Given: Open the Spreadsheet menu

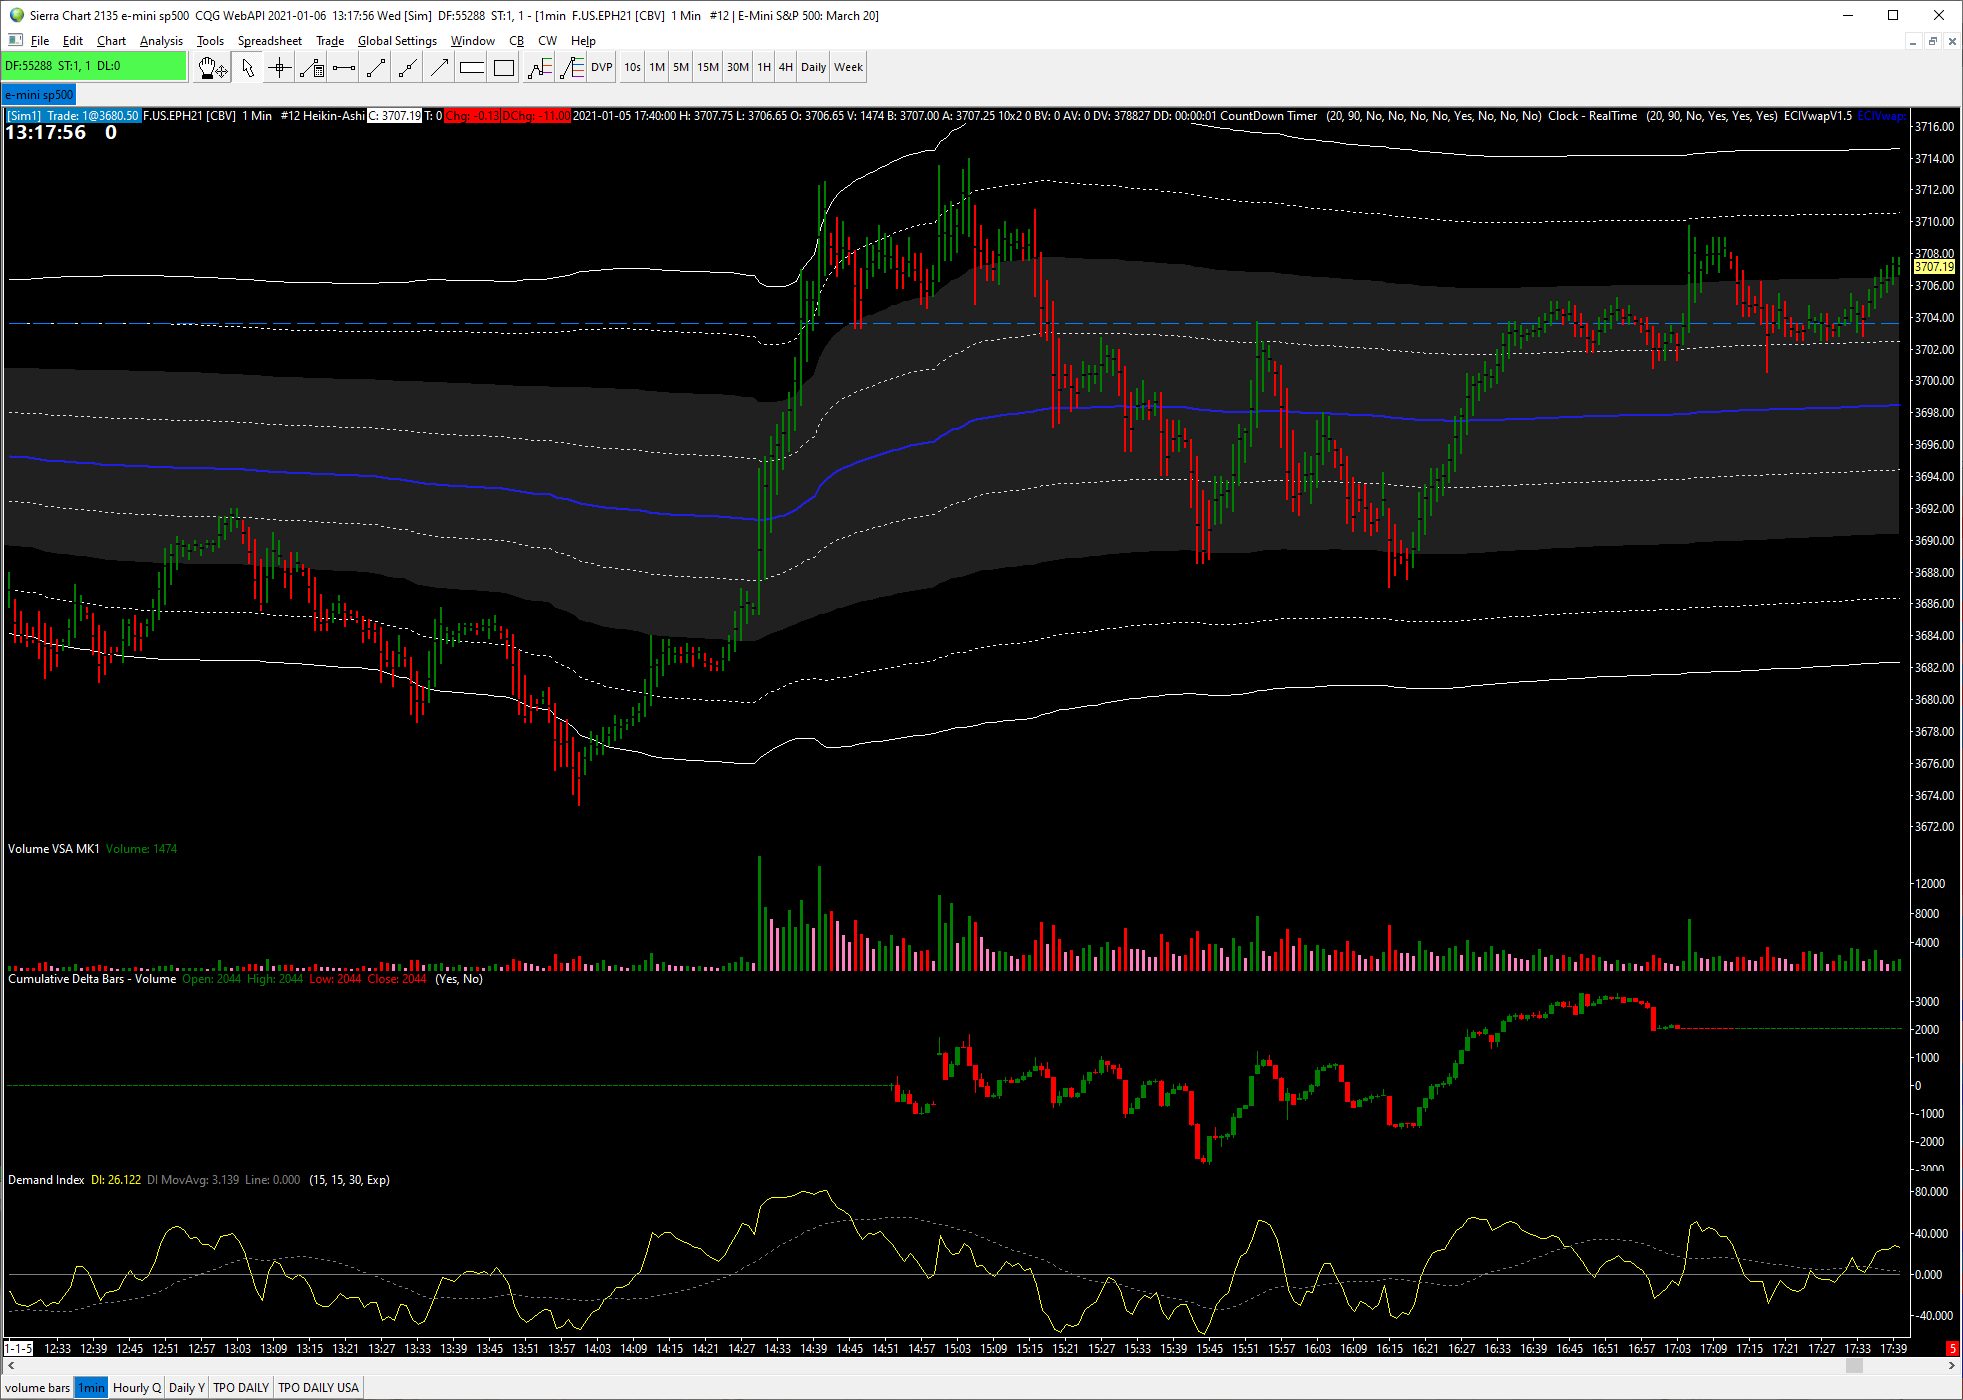Looking at the screenshot, I should [x=269, y=41].
